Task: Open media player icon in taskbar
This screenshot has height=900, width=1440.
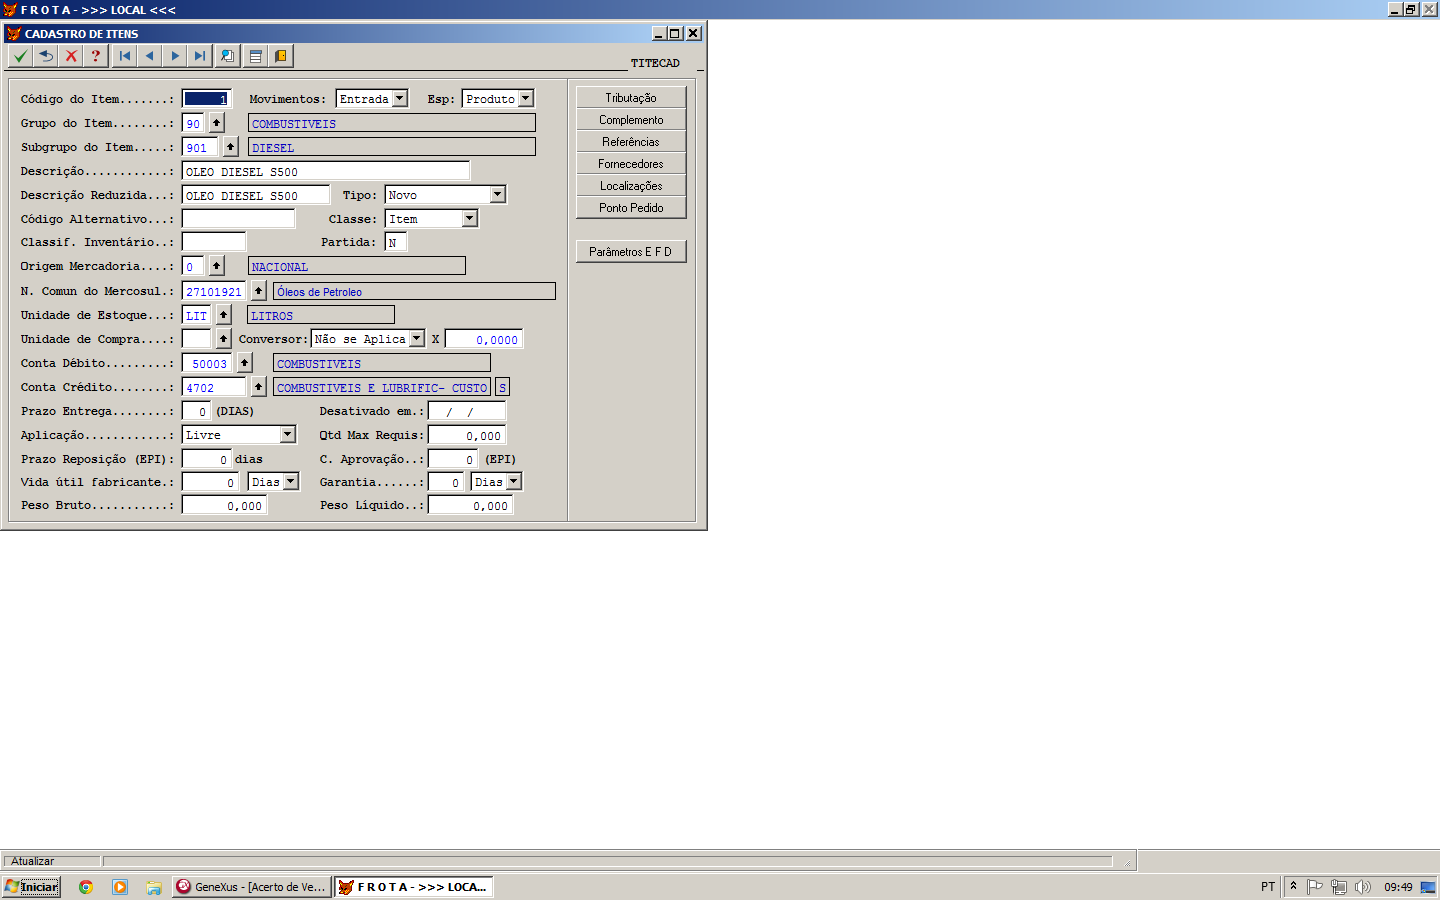Action: [120, 887]
